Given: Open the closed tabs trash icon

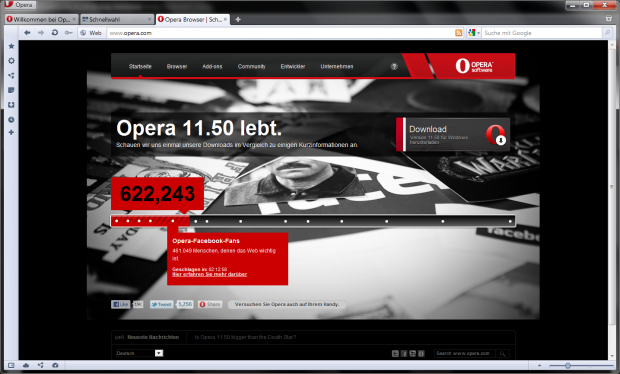Looking at the screenshot, I should tap(609, 19).
